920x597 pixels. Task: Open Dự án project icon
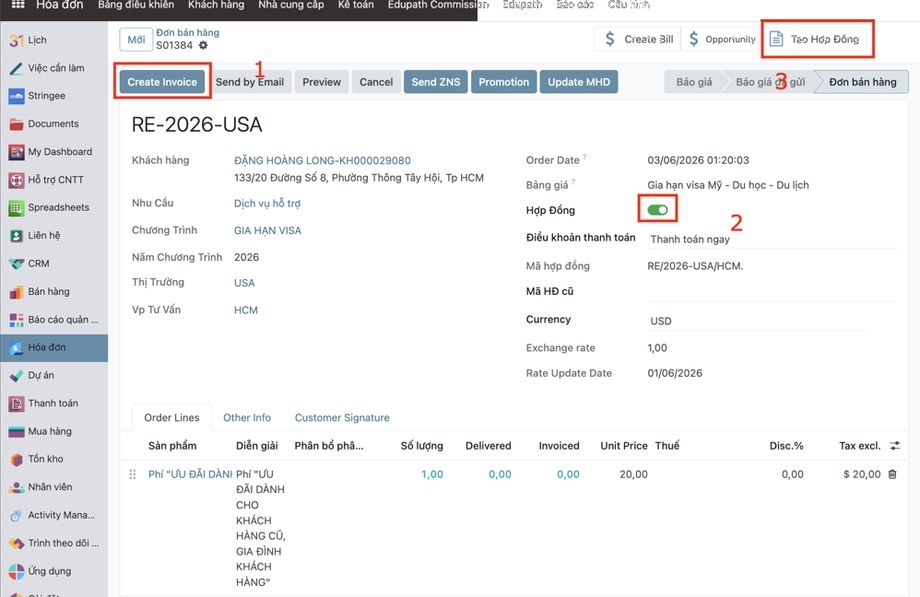tap(16, 375)
